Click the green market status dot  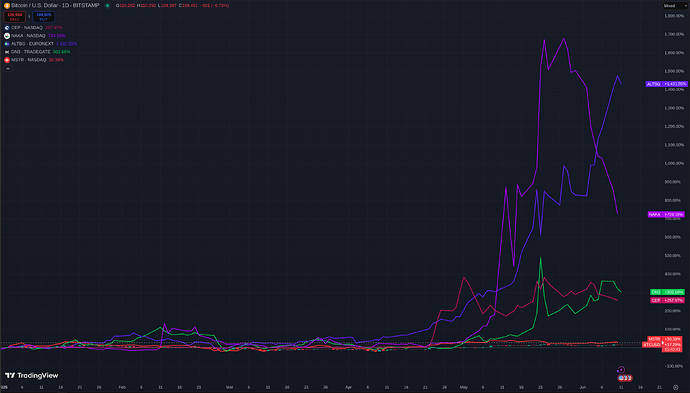click(107, 6)
